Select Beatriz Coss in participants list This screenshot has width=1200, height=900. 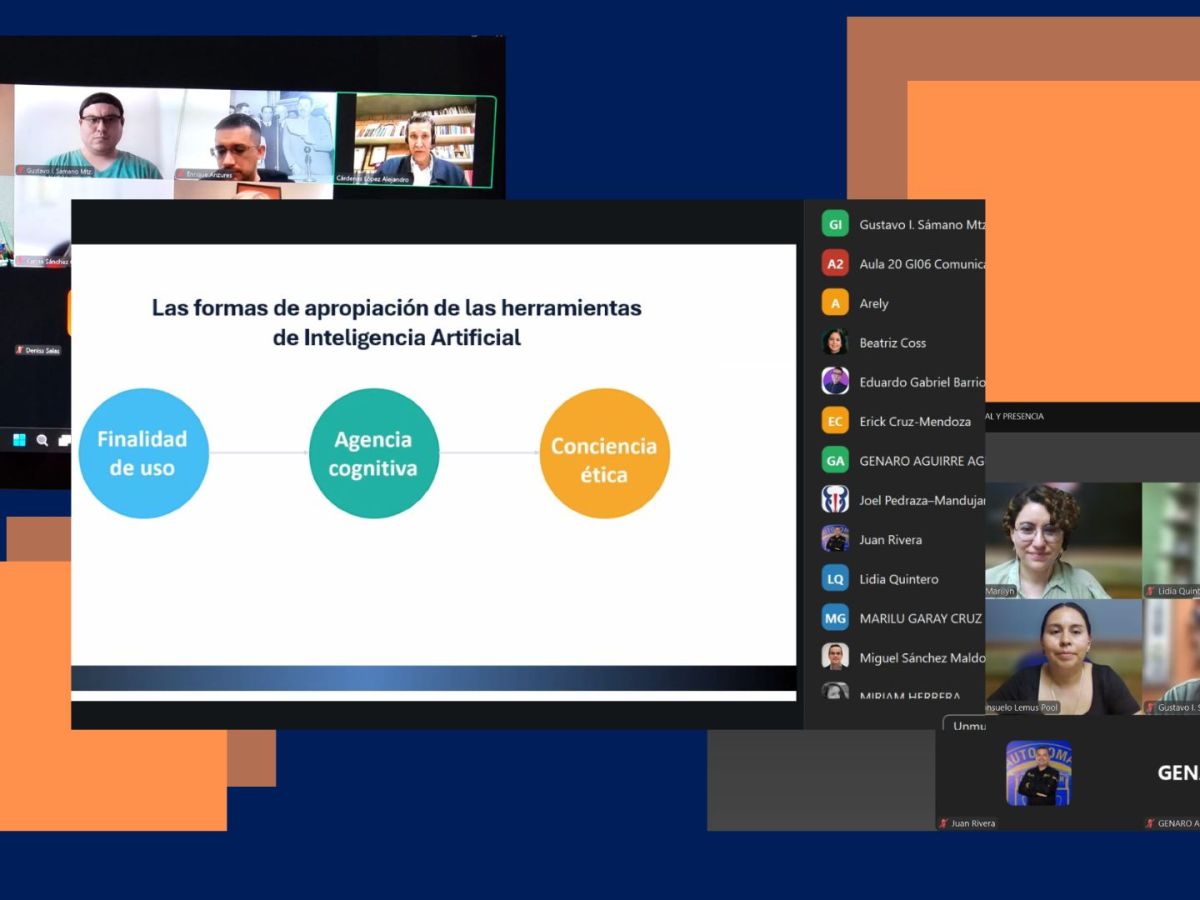pyautogui.click(x=894, y=342)
